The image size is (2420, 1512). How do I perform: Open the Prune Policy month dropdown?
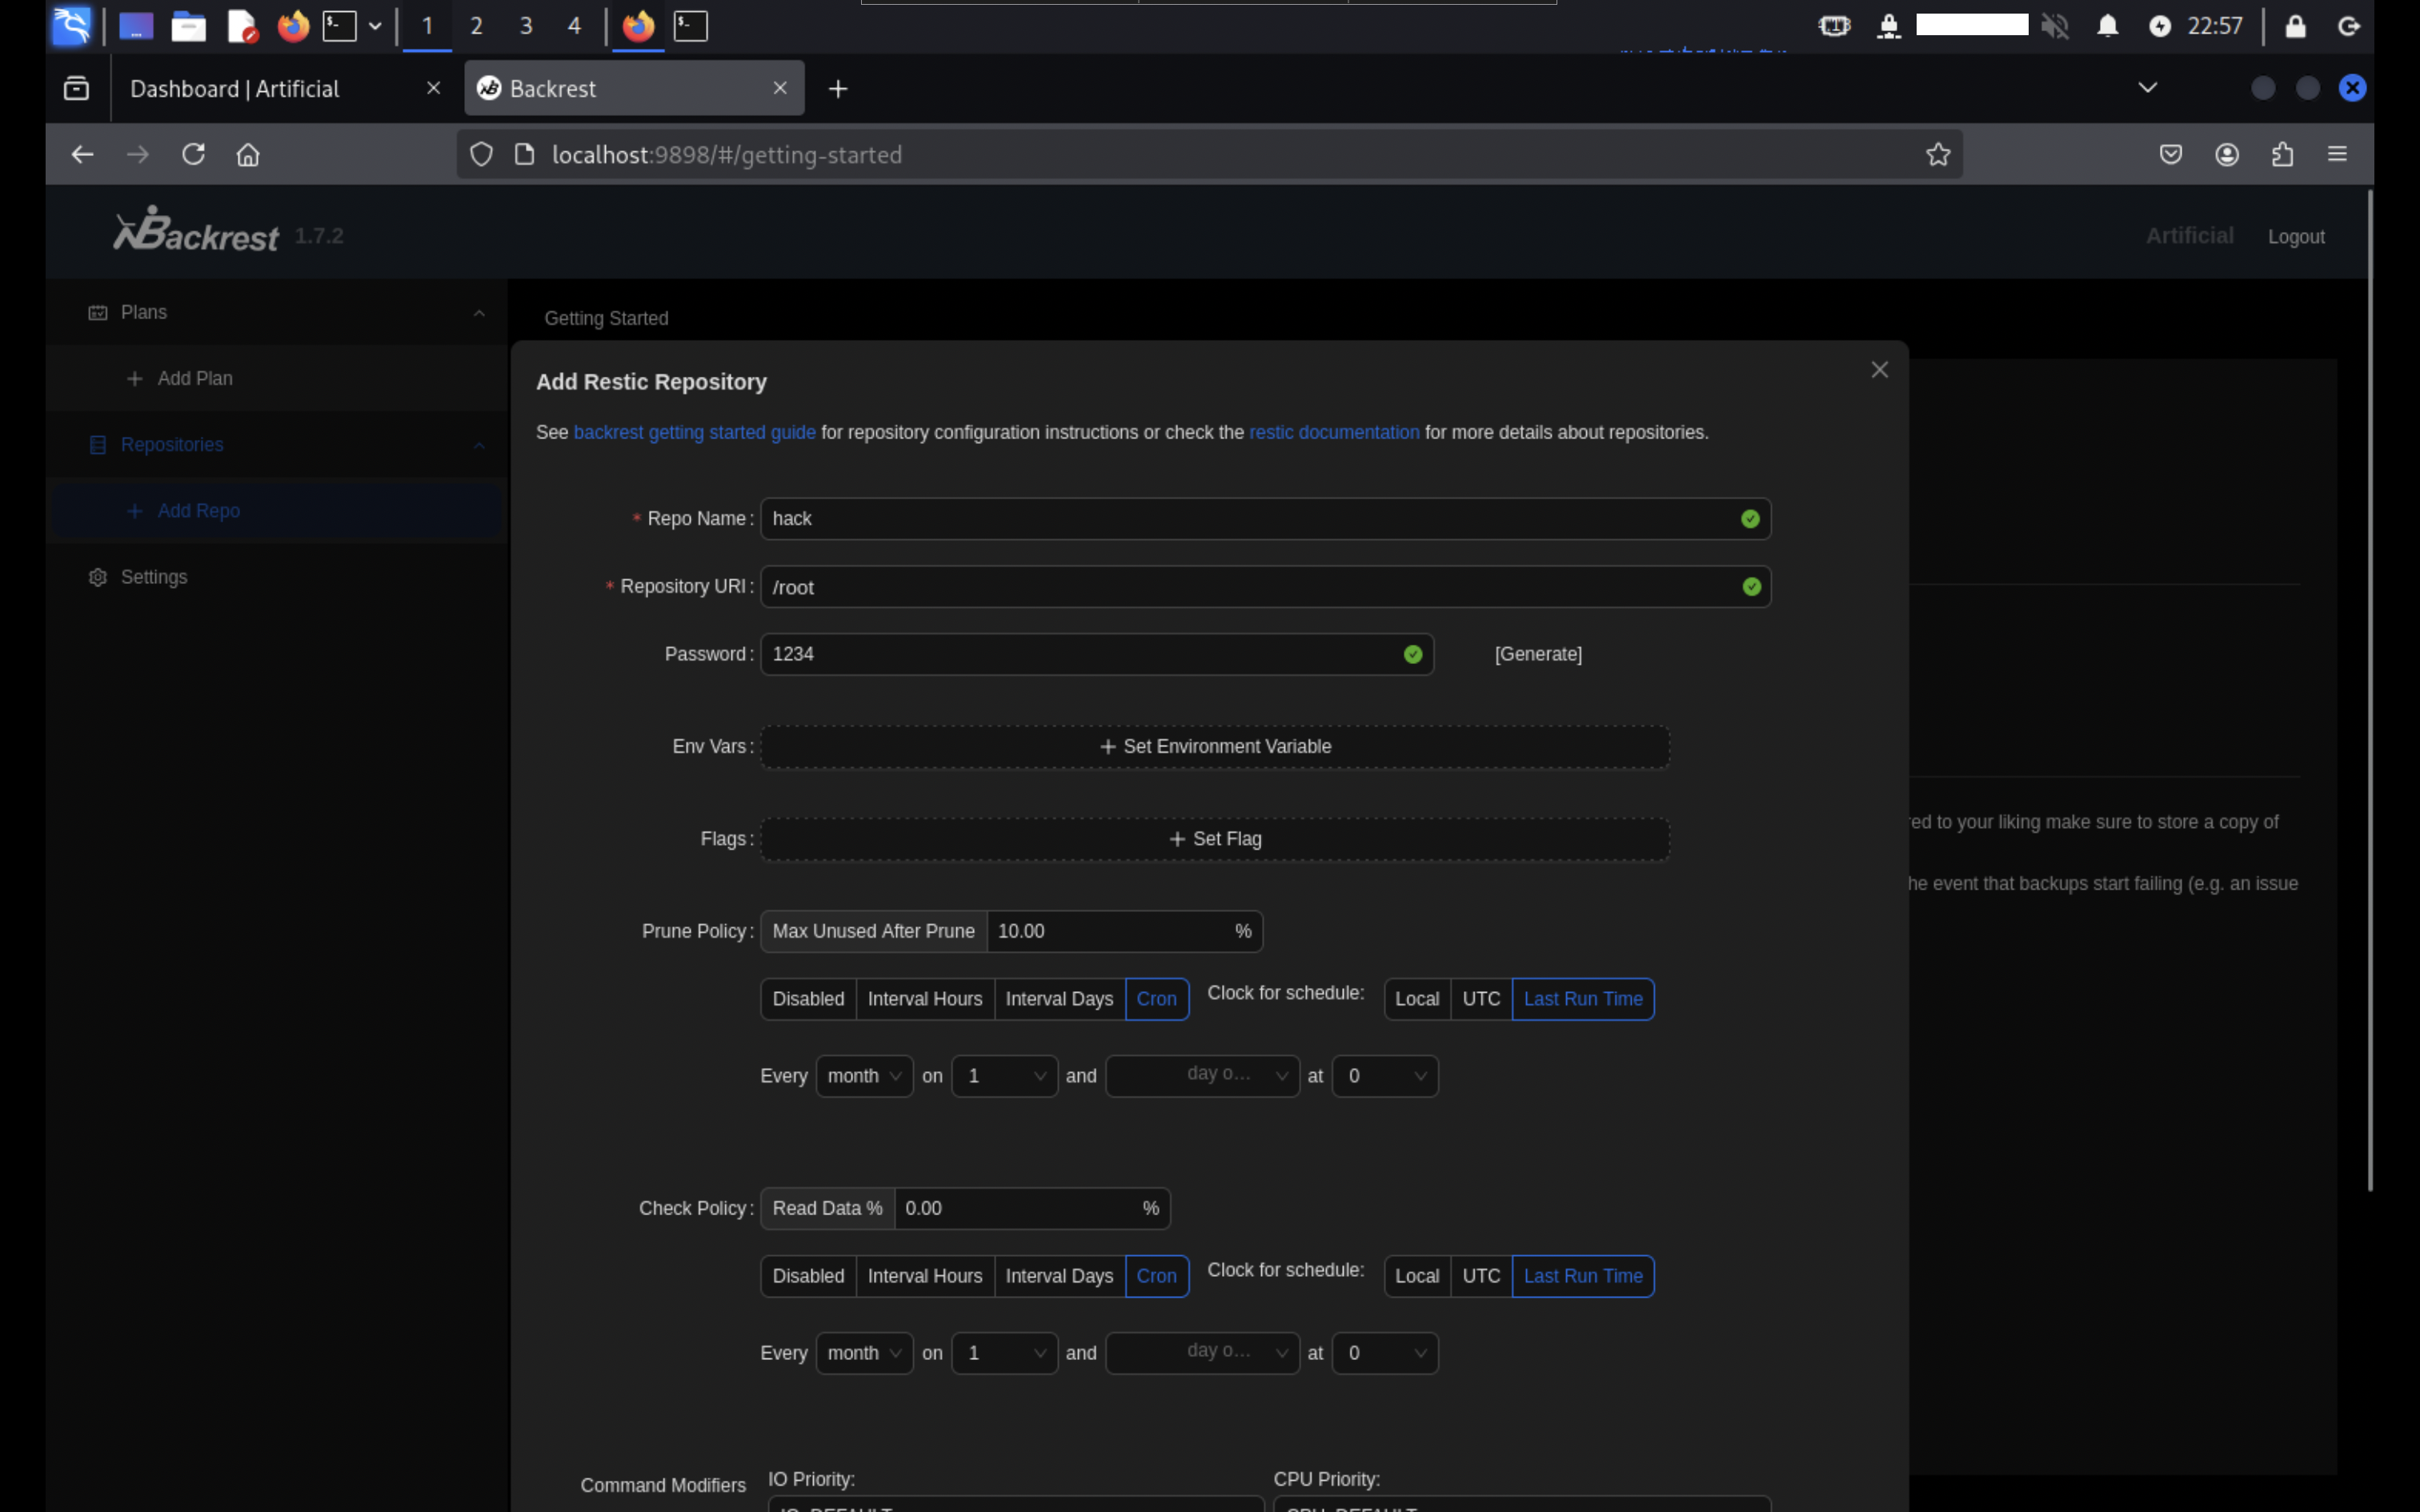click(x=864, y=1076)
